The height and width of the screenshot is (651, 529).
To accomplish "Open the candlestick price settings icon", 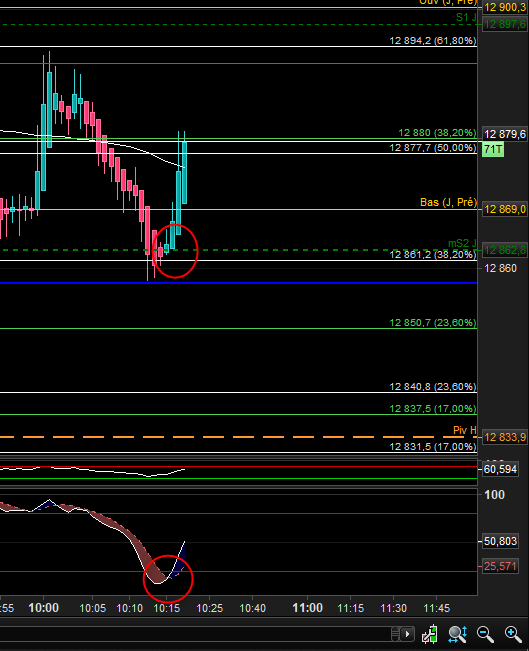I will pyautogui.click(x=430, y=634).
